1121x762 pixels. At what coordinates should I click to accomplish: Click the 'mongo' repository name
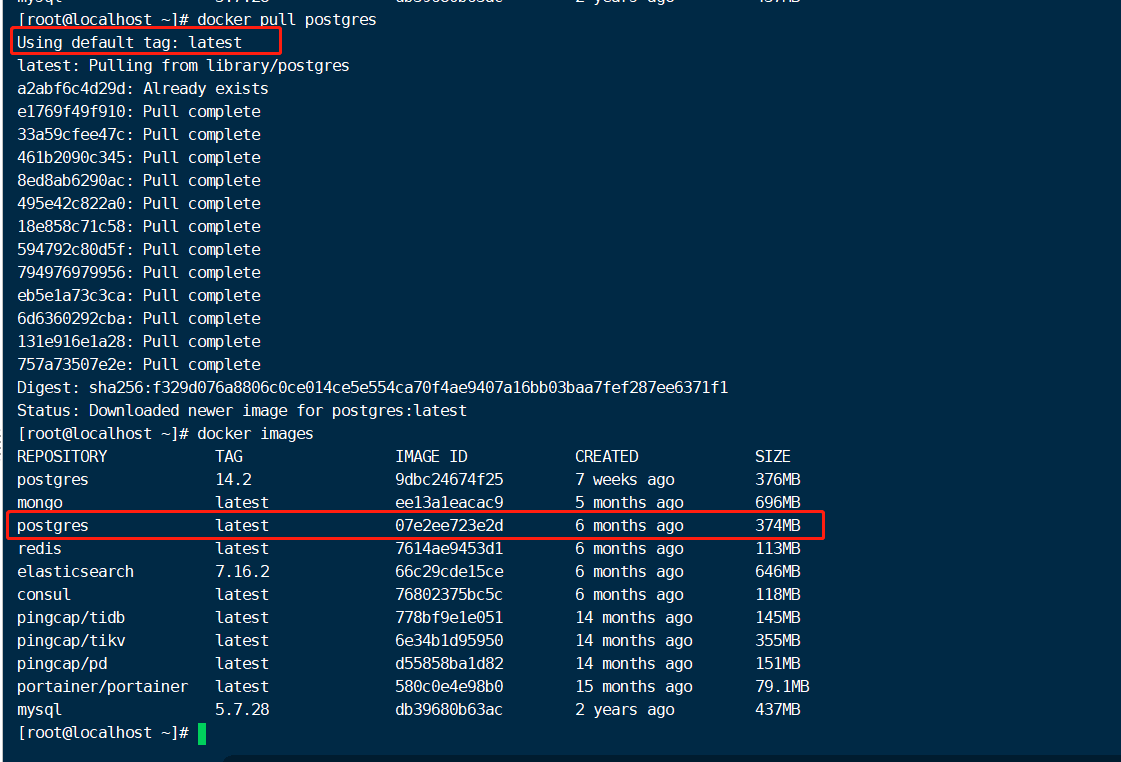39,503
